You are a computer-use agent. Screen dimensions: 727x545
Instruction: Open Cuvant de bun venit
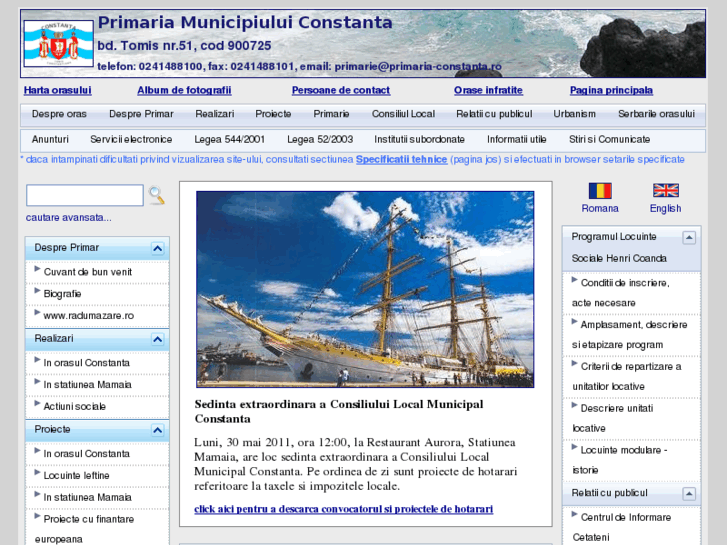[x=88, y=272]
